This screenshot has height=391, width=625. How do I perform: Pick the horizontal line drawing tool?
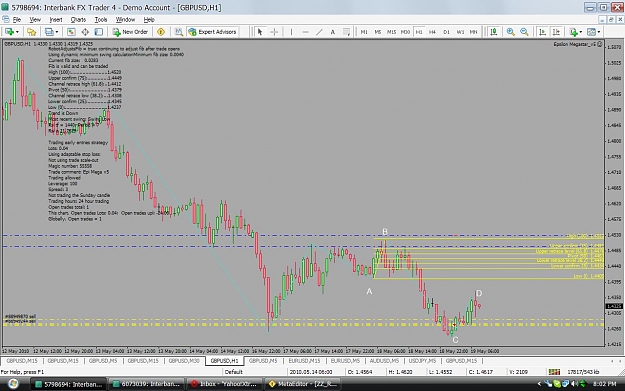305,32
